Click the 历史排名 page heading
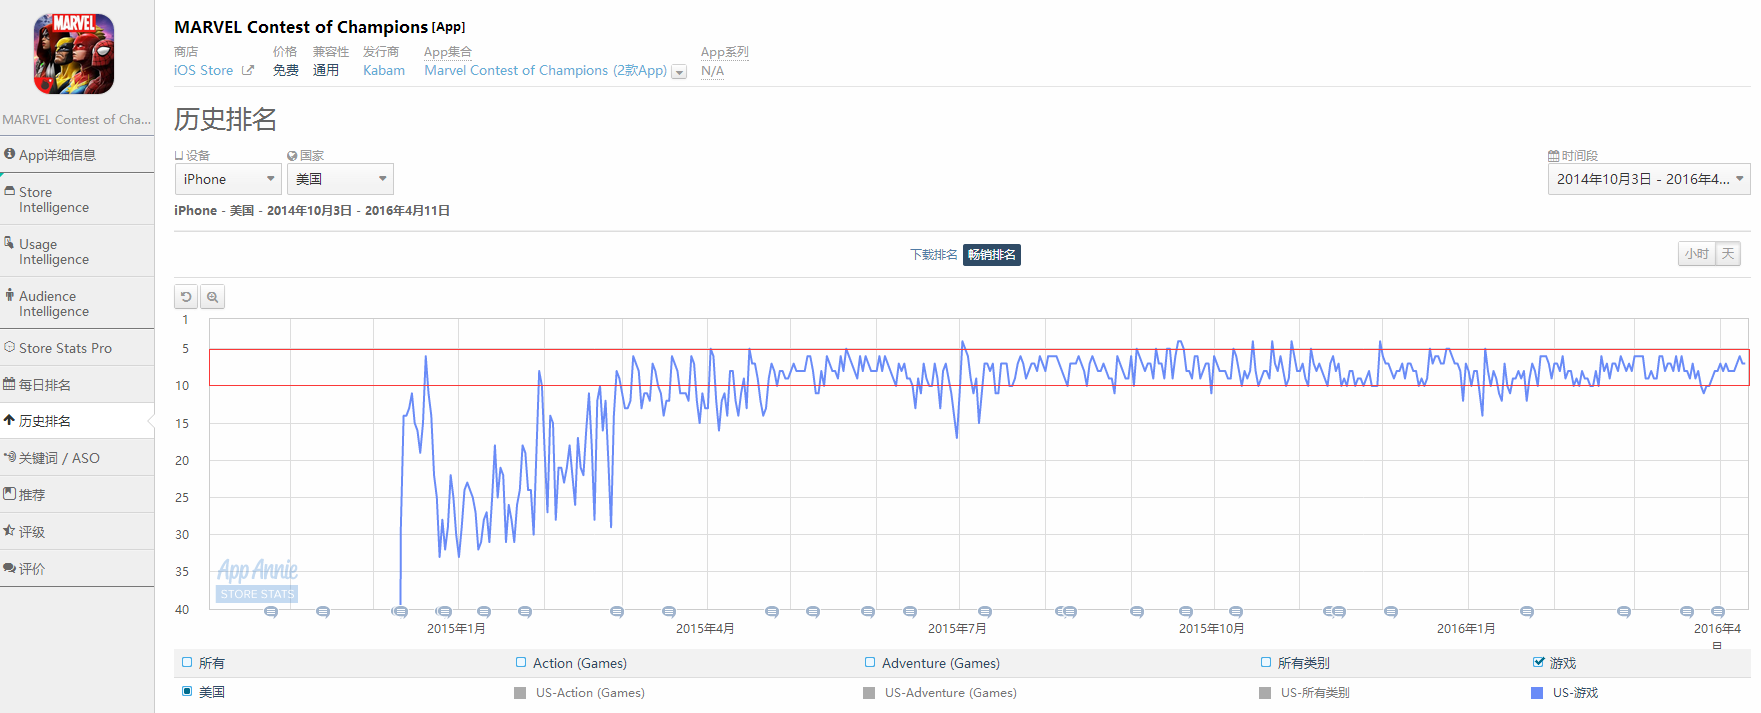 tap(226, 119)
